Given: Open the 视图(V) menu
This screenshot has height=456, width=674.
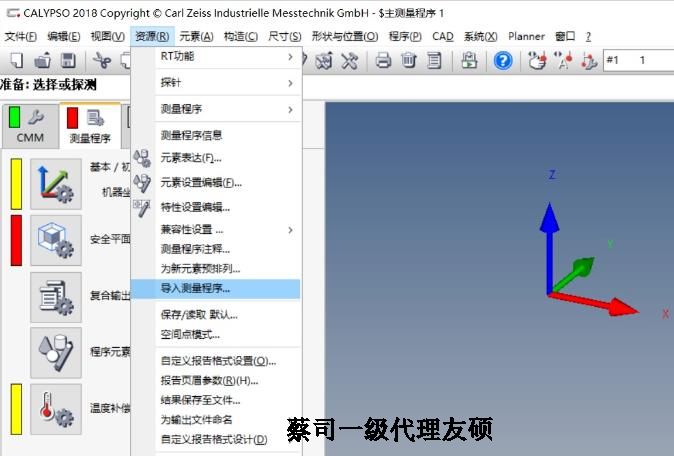Looking at the screenshot, I should pyautogui.click(x=107, y=37).
